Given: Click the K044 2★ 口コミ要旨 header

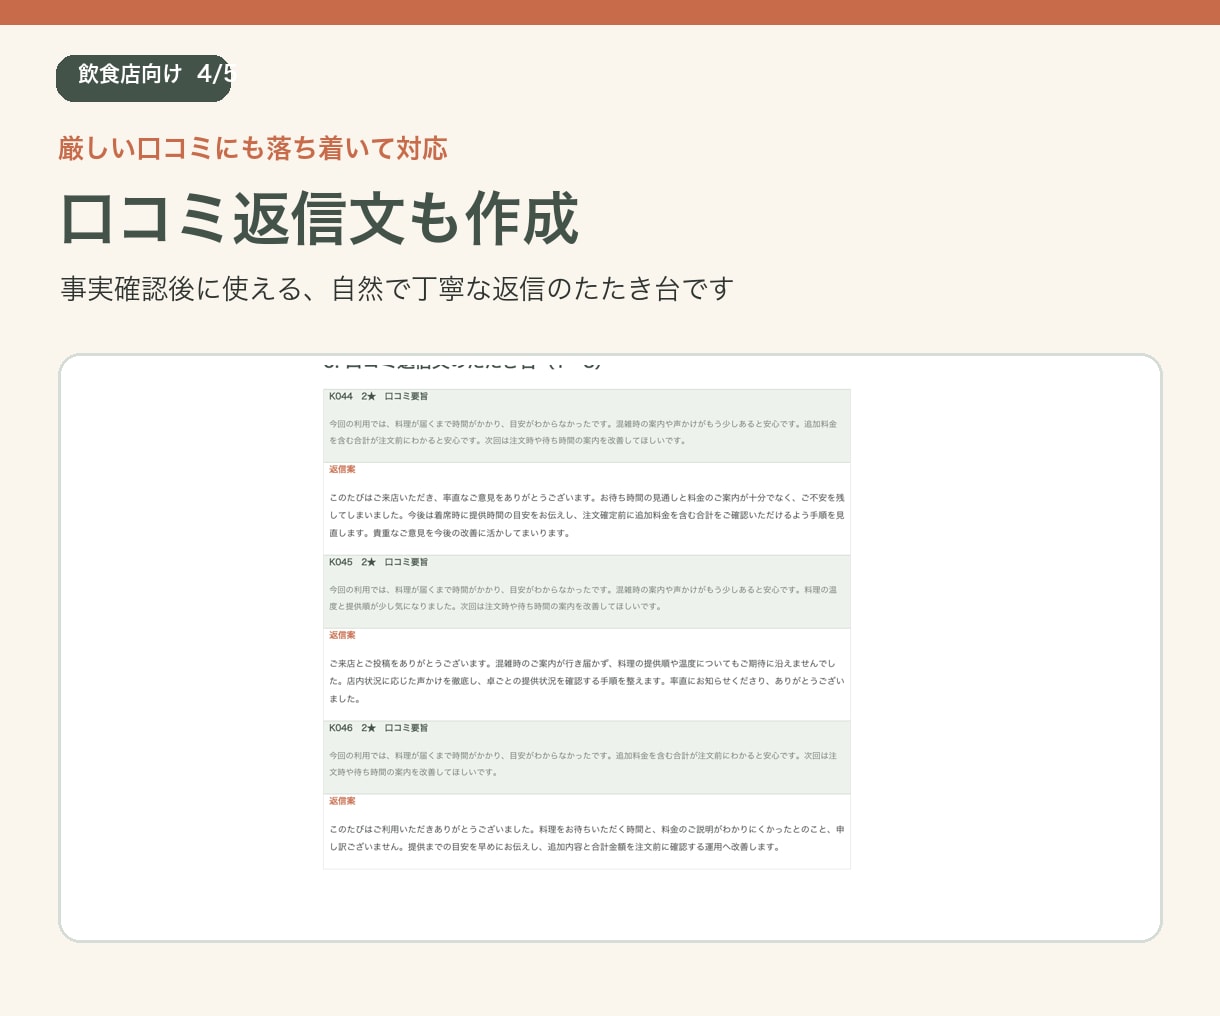Looking at the screenshot, I should (379, 397).
